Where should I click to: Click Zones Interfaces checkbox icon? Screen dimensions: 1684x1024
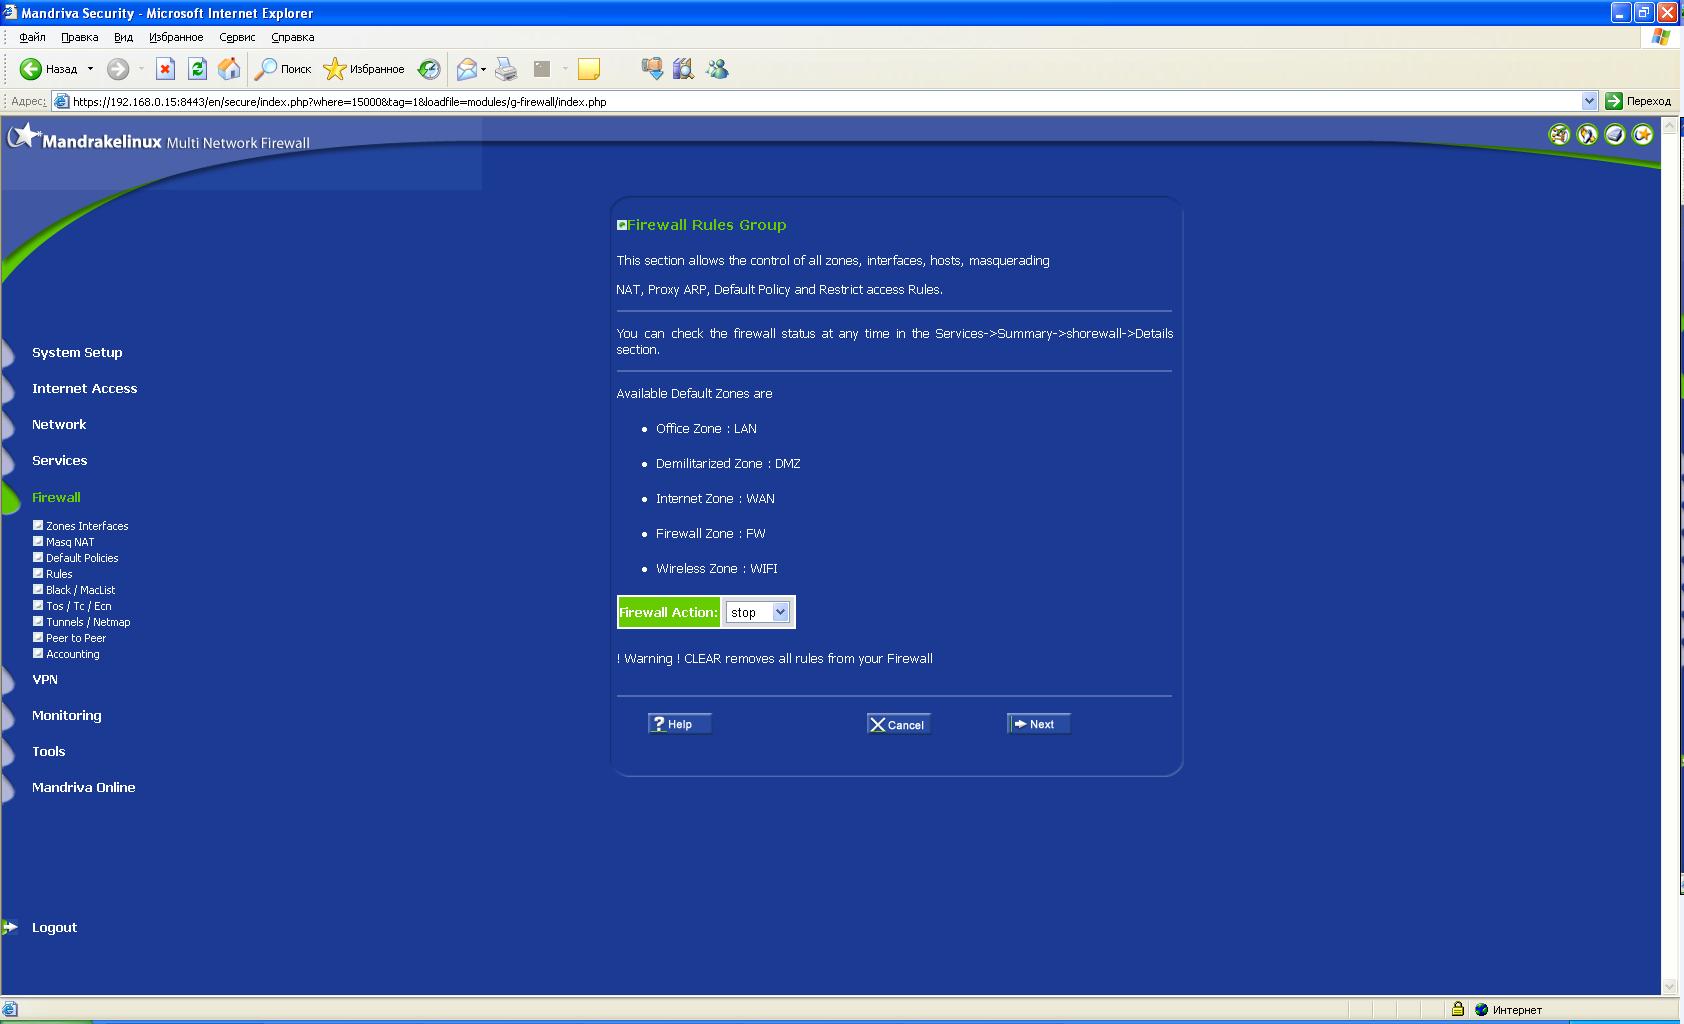pos(38,525)
